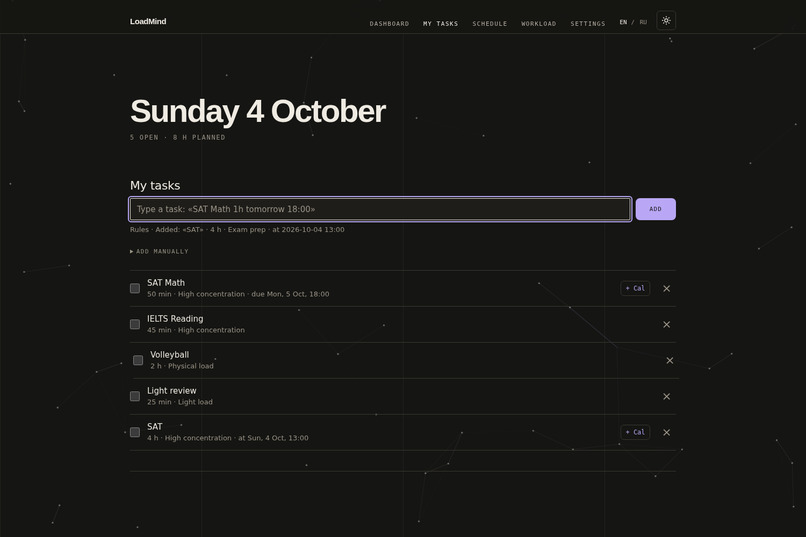Delete the IELTS Reading task
The image size is (806, 537).
point(666,325)
